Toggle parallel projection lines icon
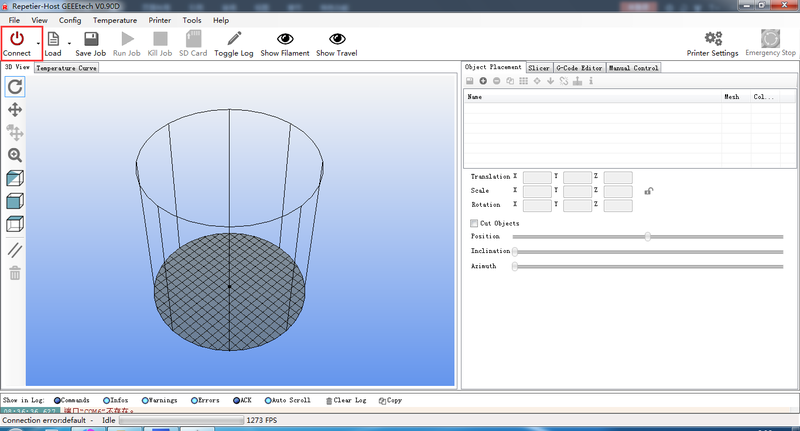 [15, 250]
